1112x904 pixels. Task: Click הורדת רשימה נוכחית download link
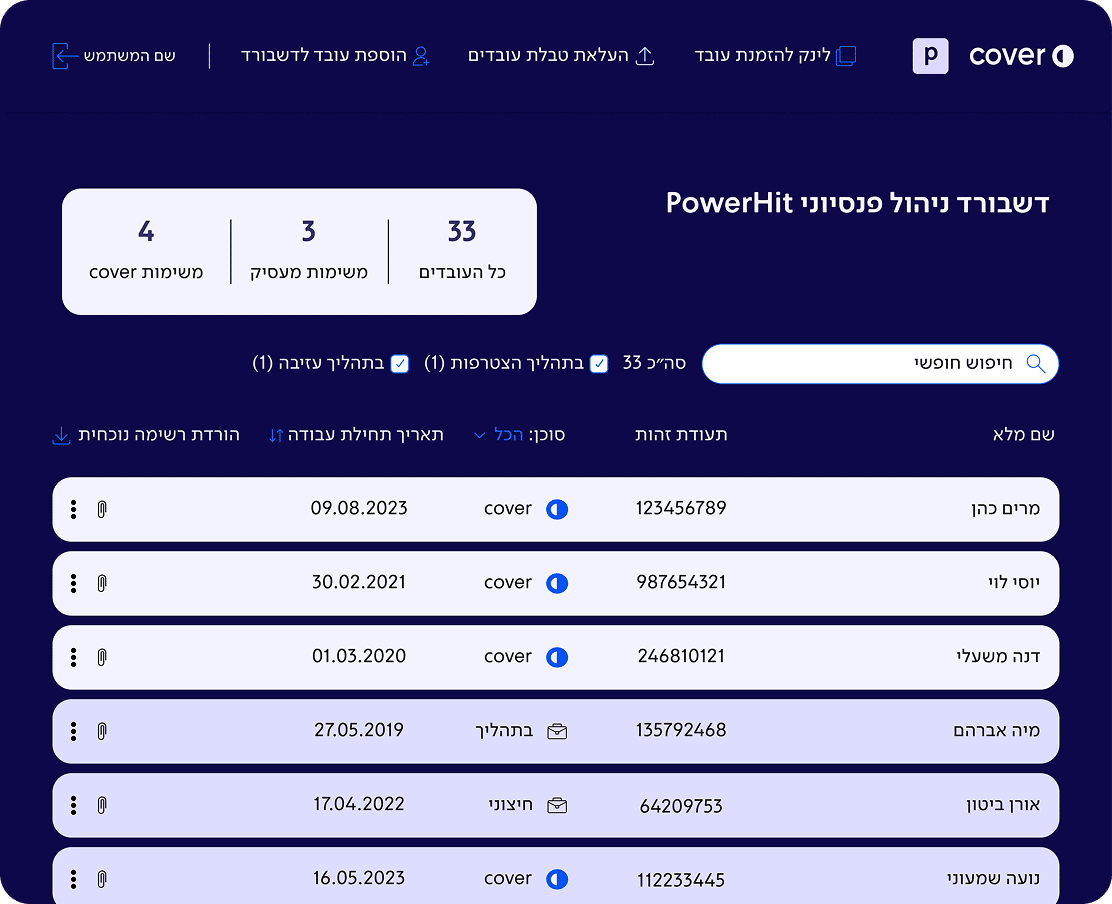click(x=147, y=435)
